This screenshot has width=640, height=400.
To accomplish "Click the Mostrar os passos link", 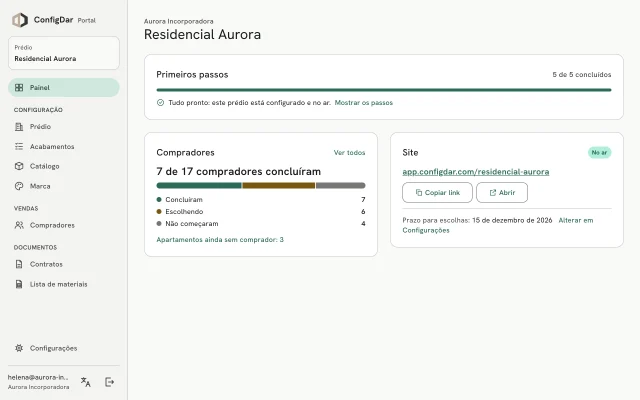I will pyautogui.click(x=364, y=103).
